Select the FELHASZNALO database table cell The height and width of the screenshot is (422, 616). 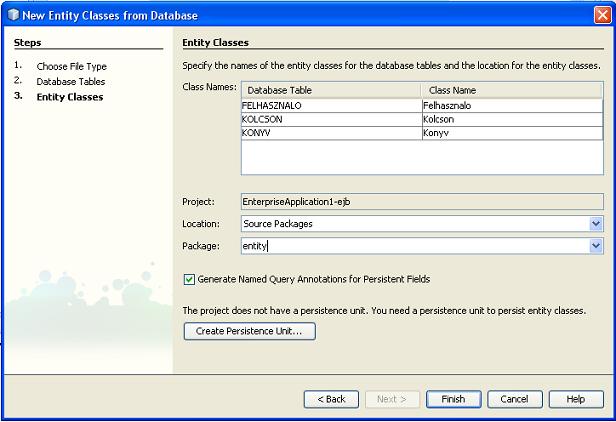332,106
